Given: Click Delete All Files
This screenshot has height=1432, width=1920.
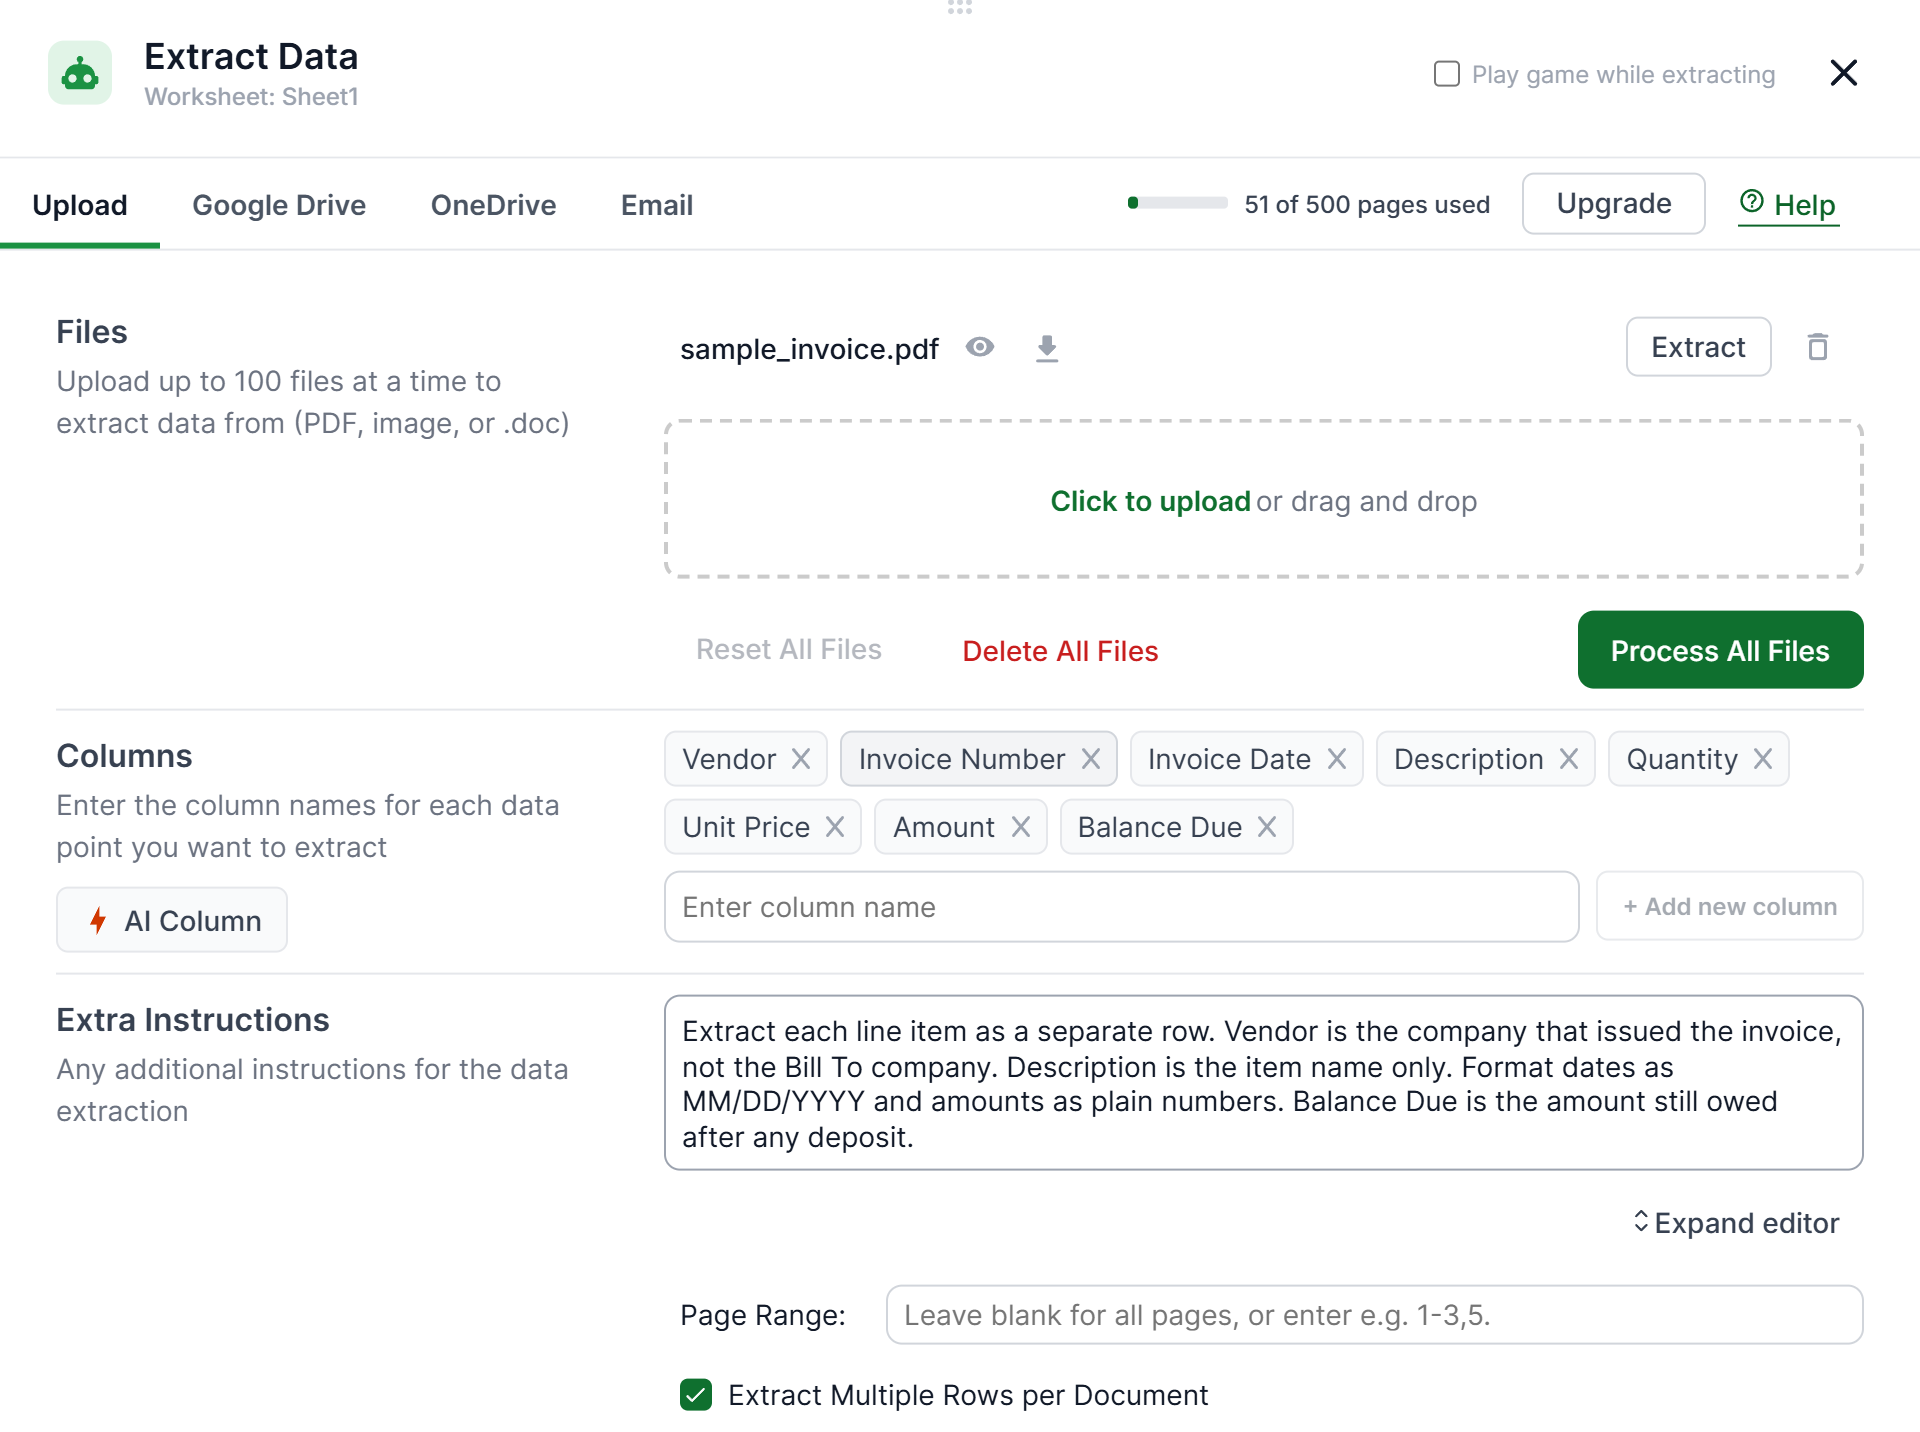Looking at the screenshot, I should point(1060,651).
